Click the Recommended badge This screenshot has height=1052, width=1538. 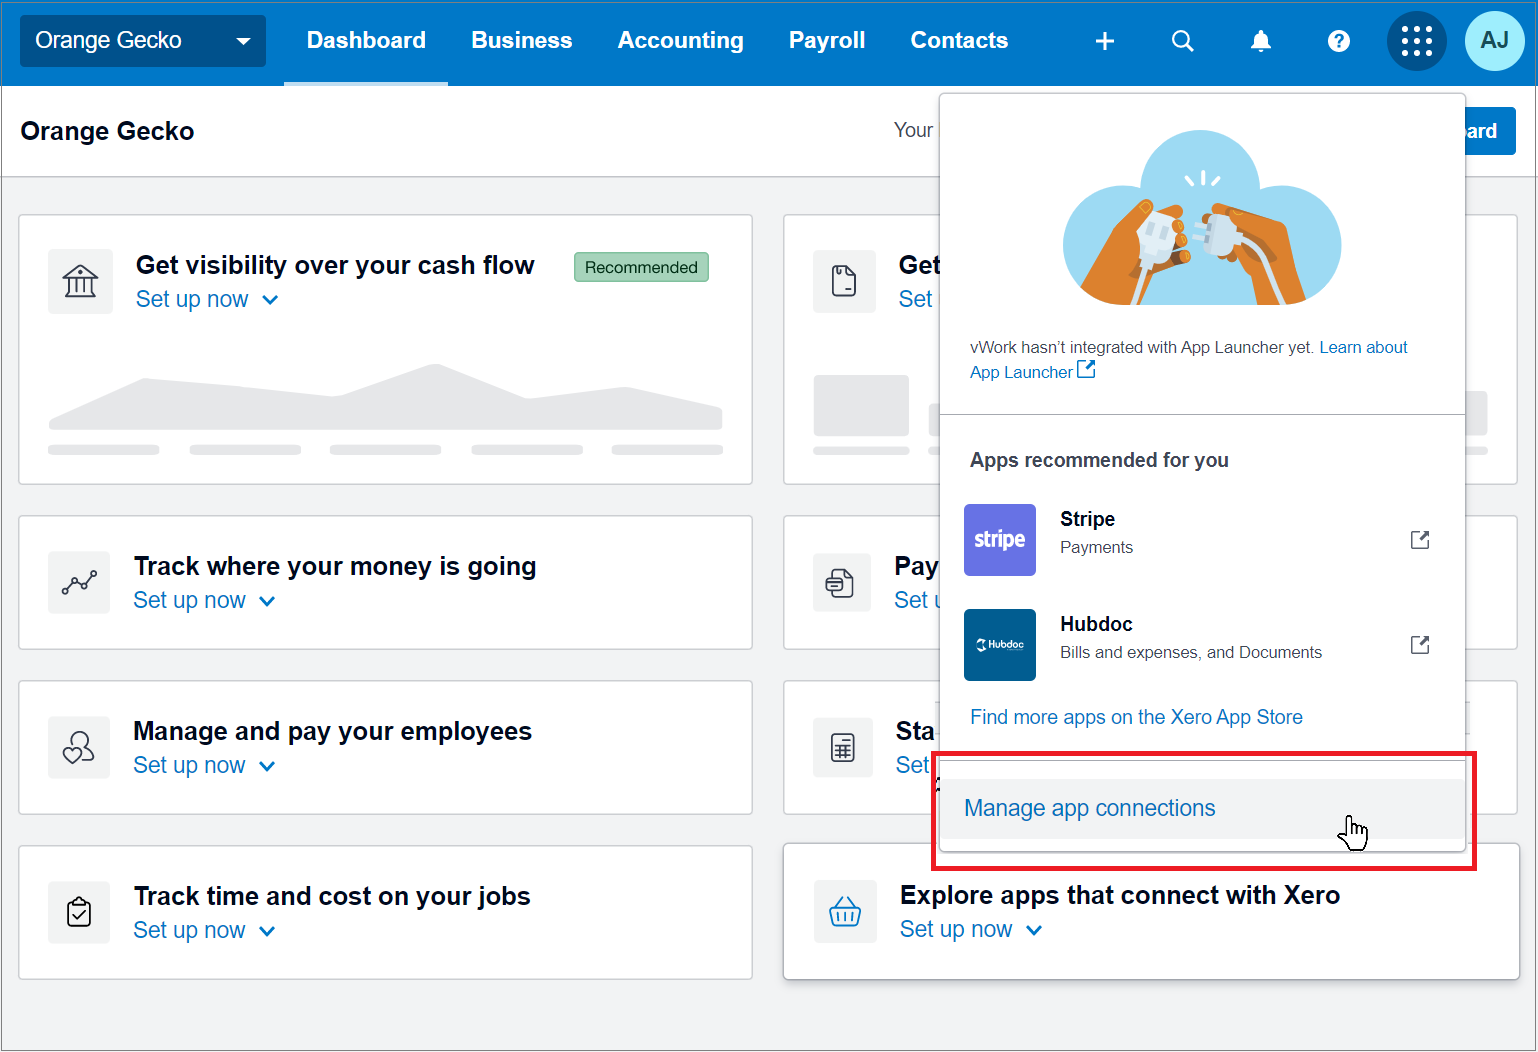(641, 267)
